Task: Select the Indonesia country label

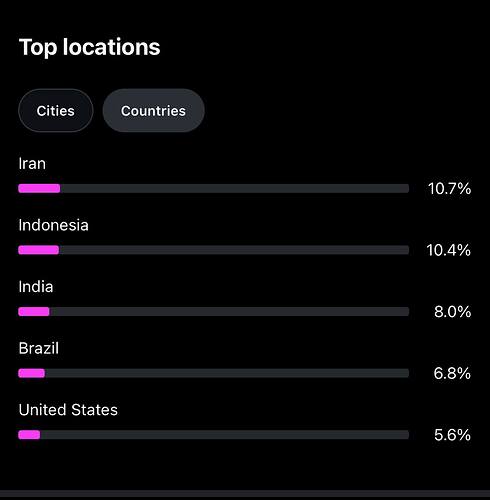Action: (x=54, y=225)
